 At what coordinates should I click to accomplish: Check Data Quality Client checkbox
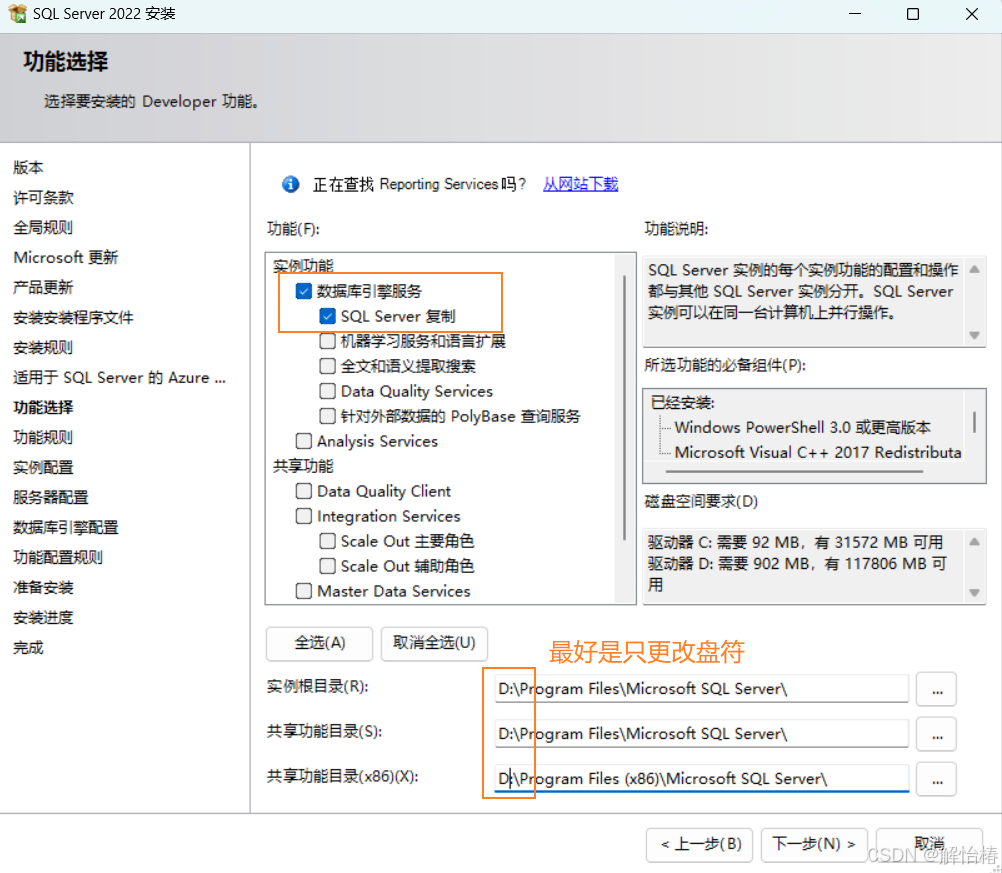(x=304, y=491)
